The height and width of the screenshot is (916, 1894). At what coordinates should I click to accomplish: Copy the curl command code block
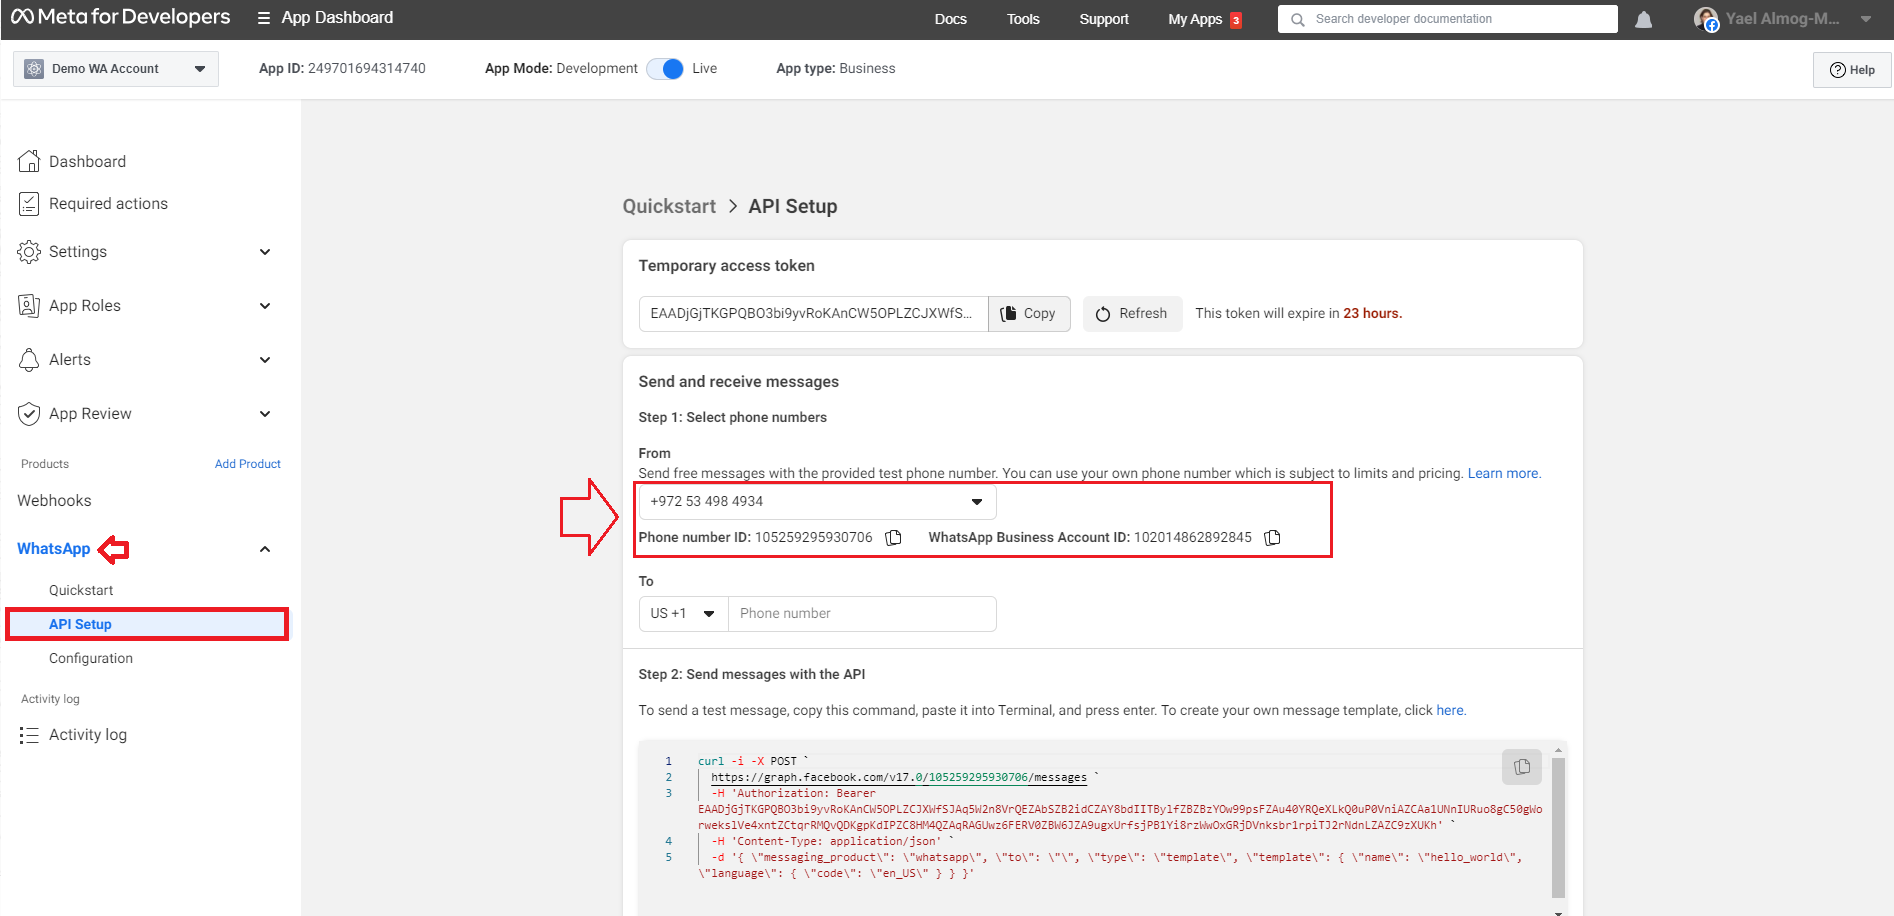pos(1522,767)
